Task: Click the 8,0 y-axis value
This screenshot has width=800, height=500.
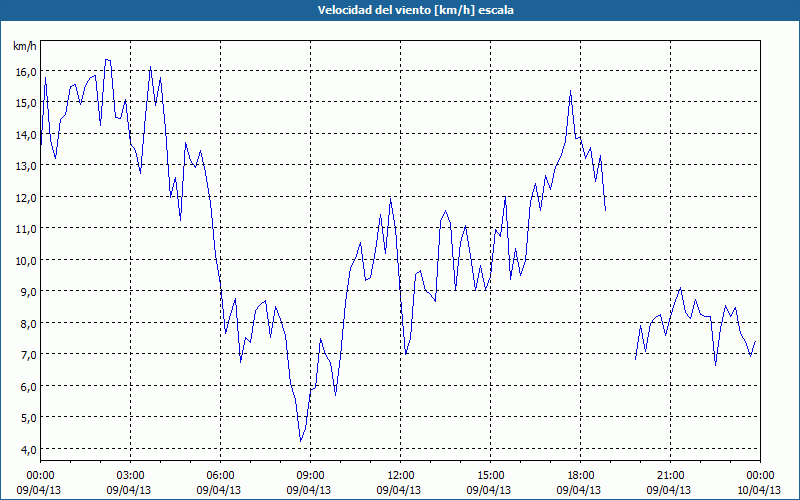Action: [x=28, y=324]
